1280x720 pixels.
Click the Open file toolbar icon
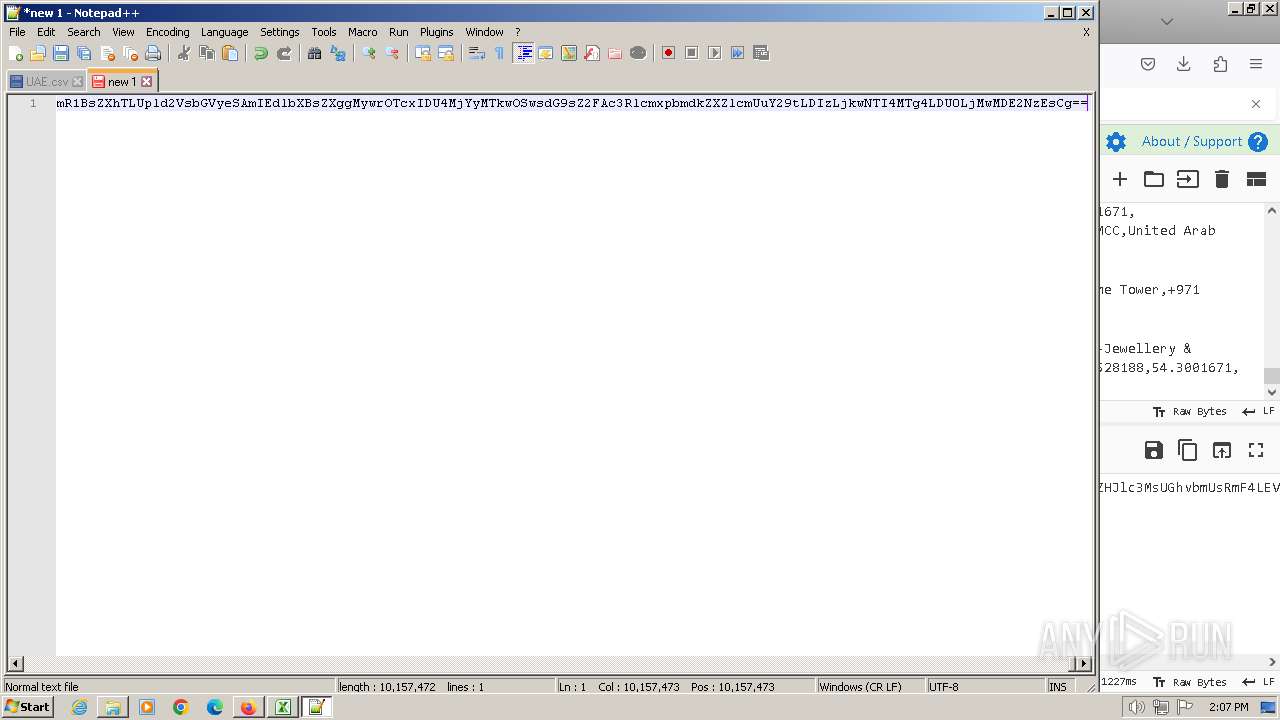pyautogui.click(x=38, y=53)
